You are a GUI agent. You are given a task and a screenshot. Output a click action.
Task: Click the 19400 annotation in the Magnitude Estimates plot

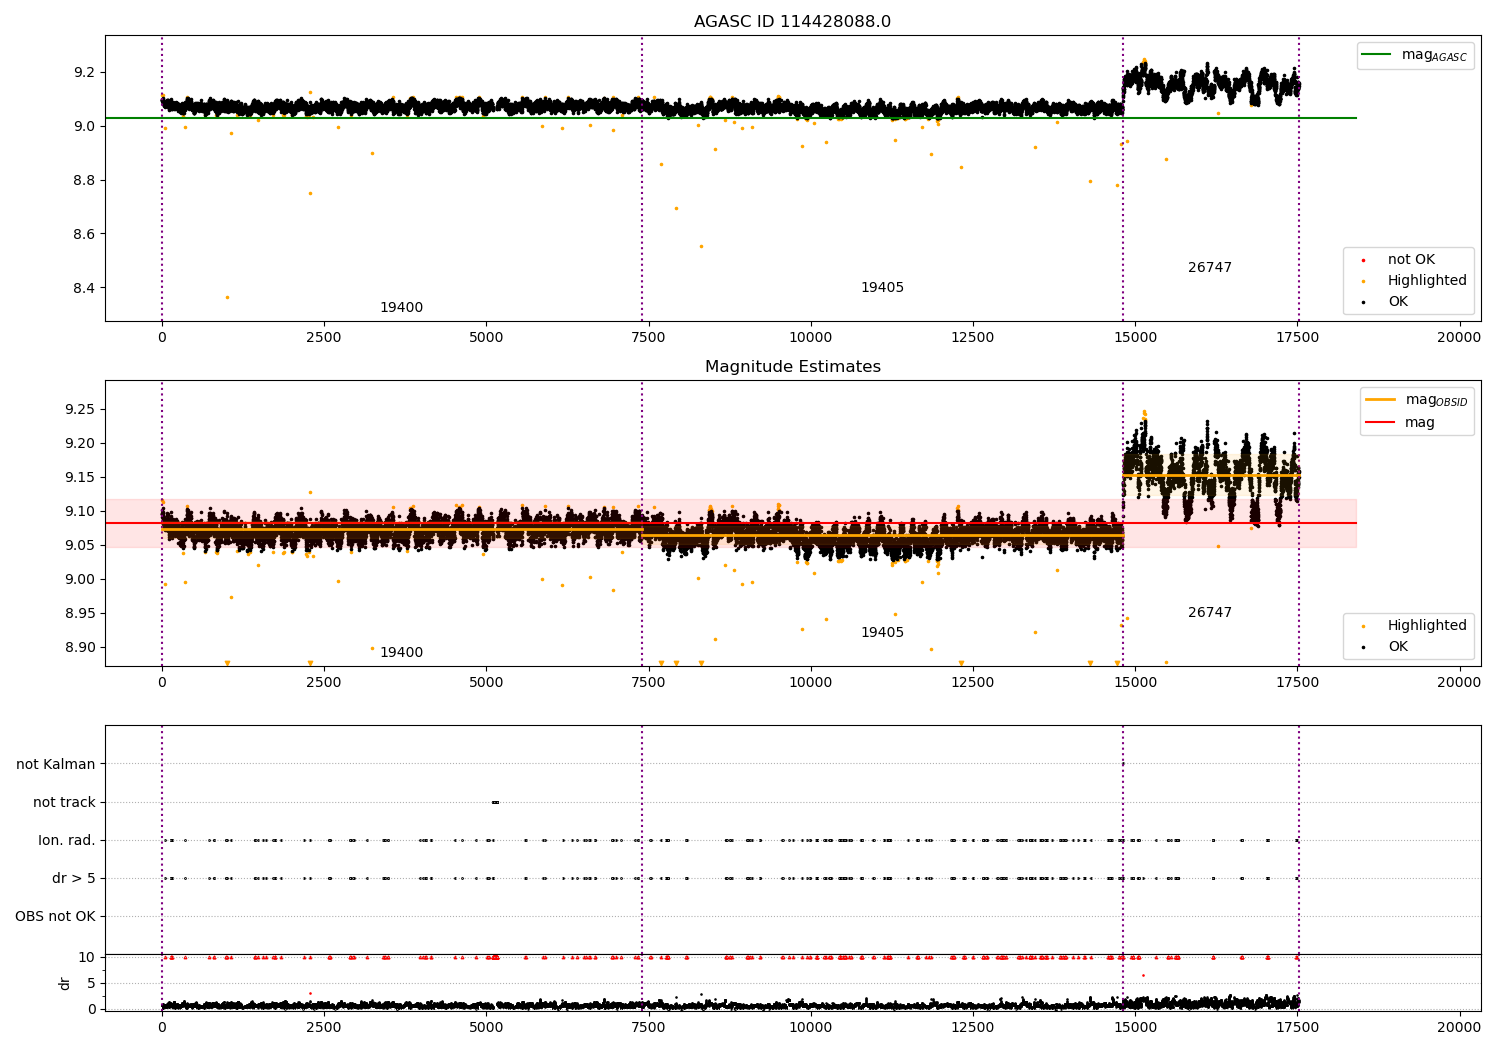coord(401,653)
